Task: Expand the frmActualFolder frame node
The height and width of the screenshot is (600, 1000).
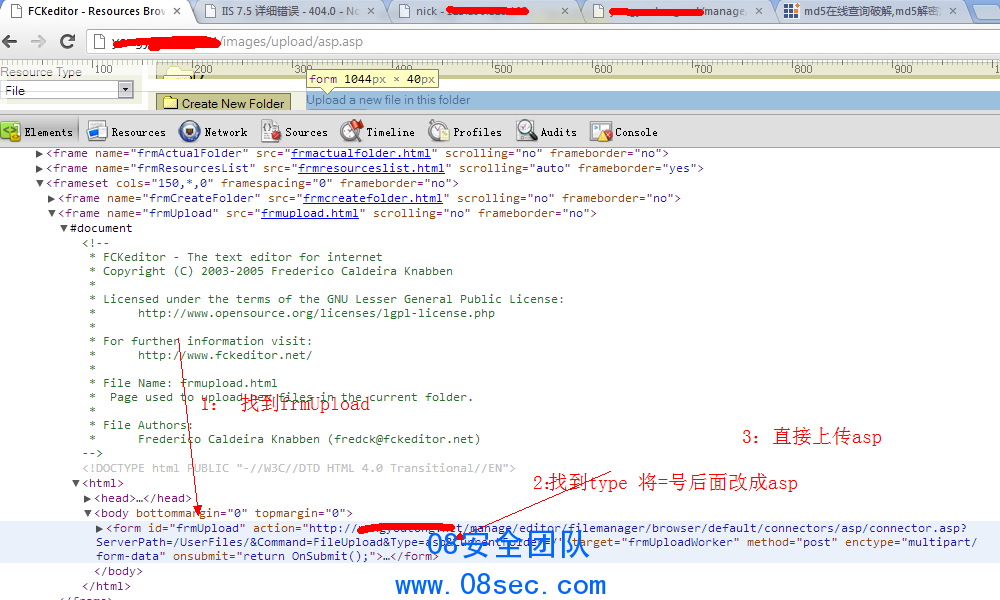Action: coord(40,154)
